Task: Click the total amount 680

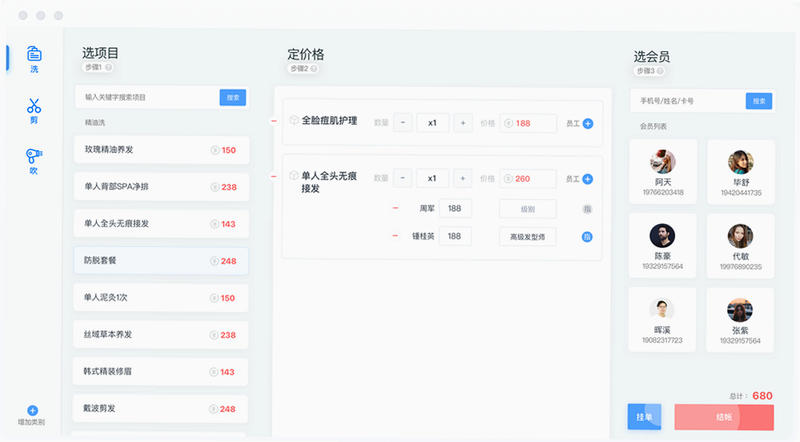Action: coord(762,396)
